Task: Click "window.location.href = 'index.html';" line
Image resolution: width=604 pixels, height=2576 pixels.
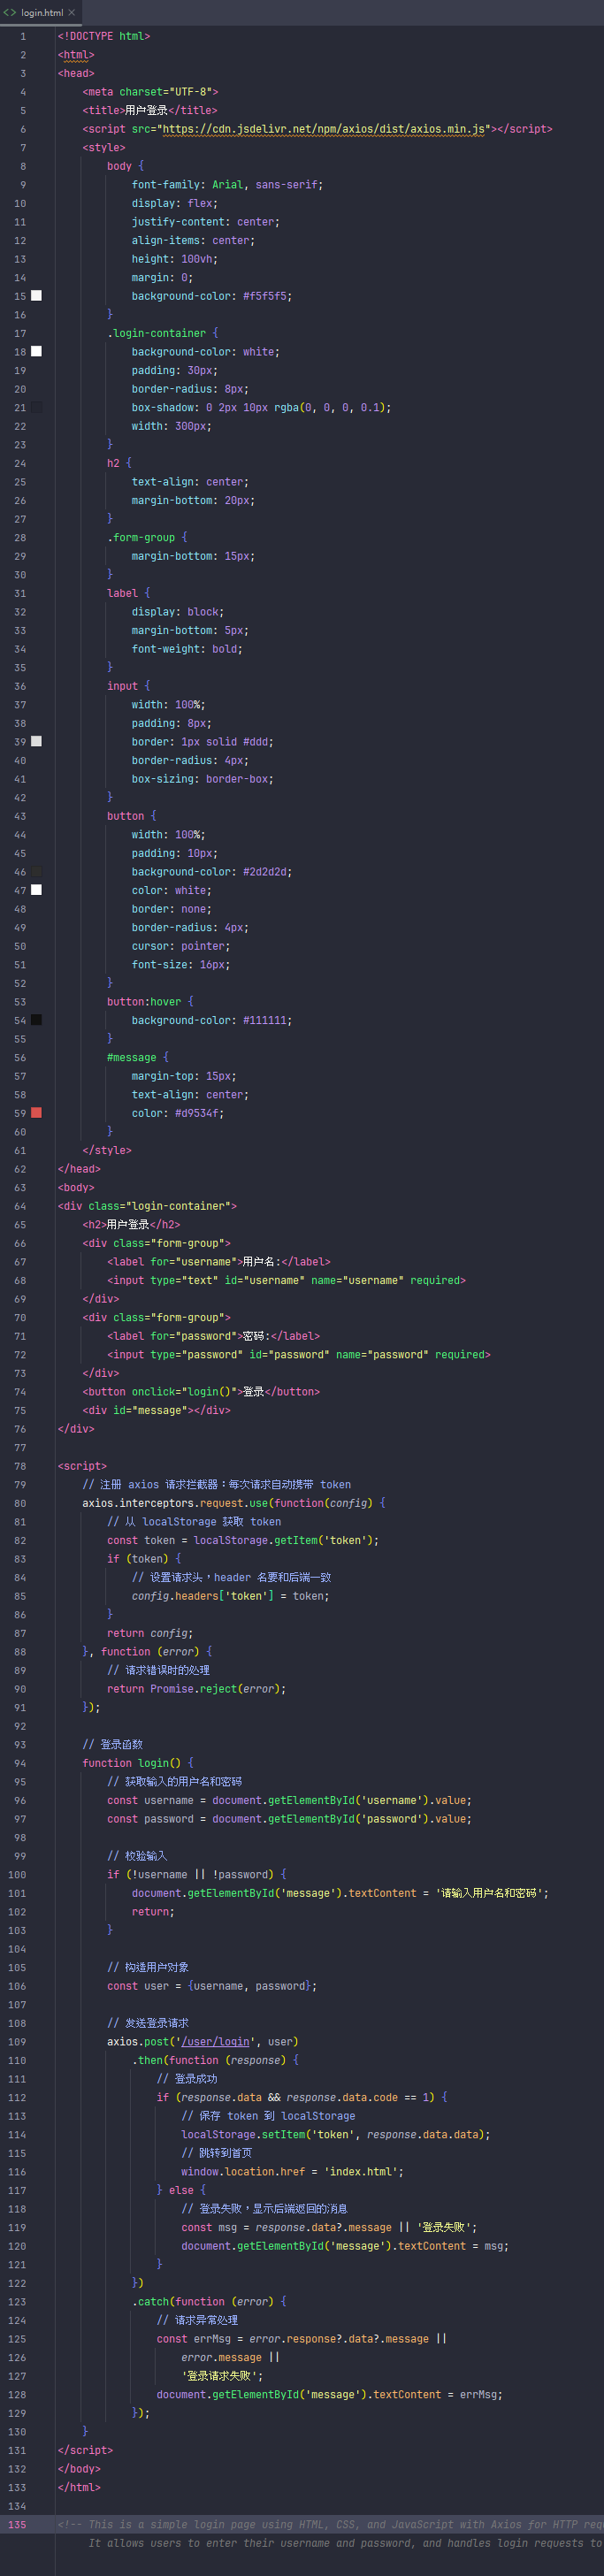Action: pyautogui.click(x=293, y=2171)
